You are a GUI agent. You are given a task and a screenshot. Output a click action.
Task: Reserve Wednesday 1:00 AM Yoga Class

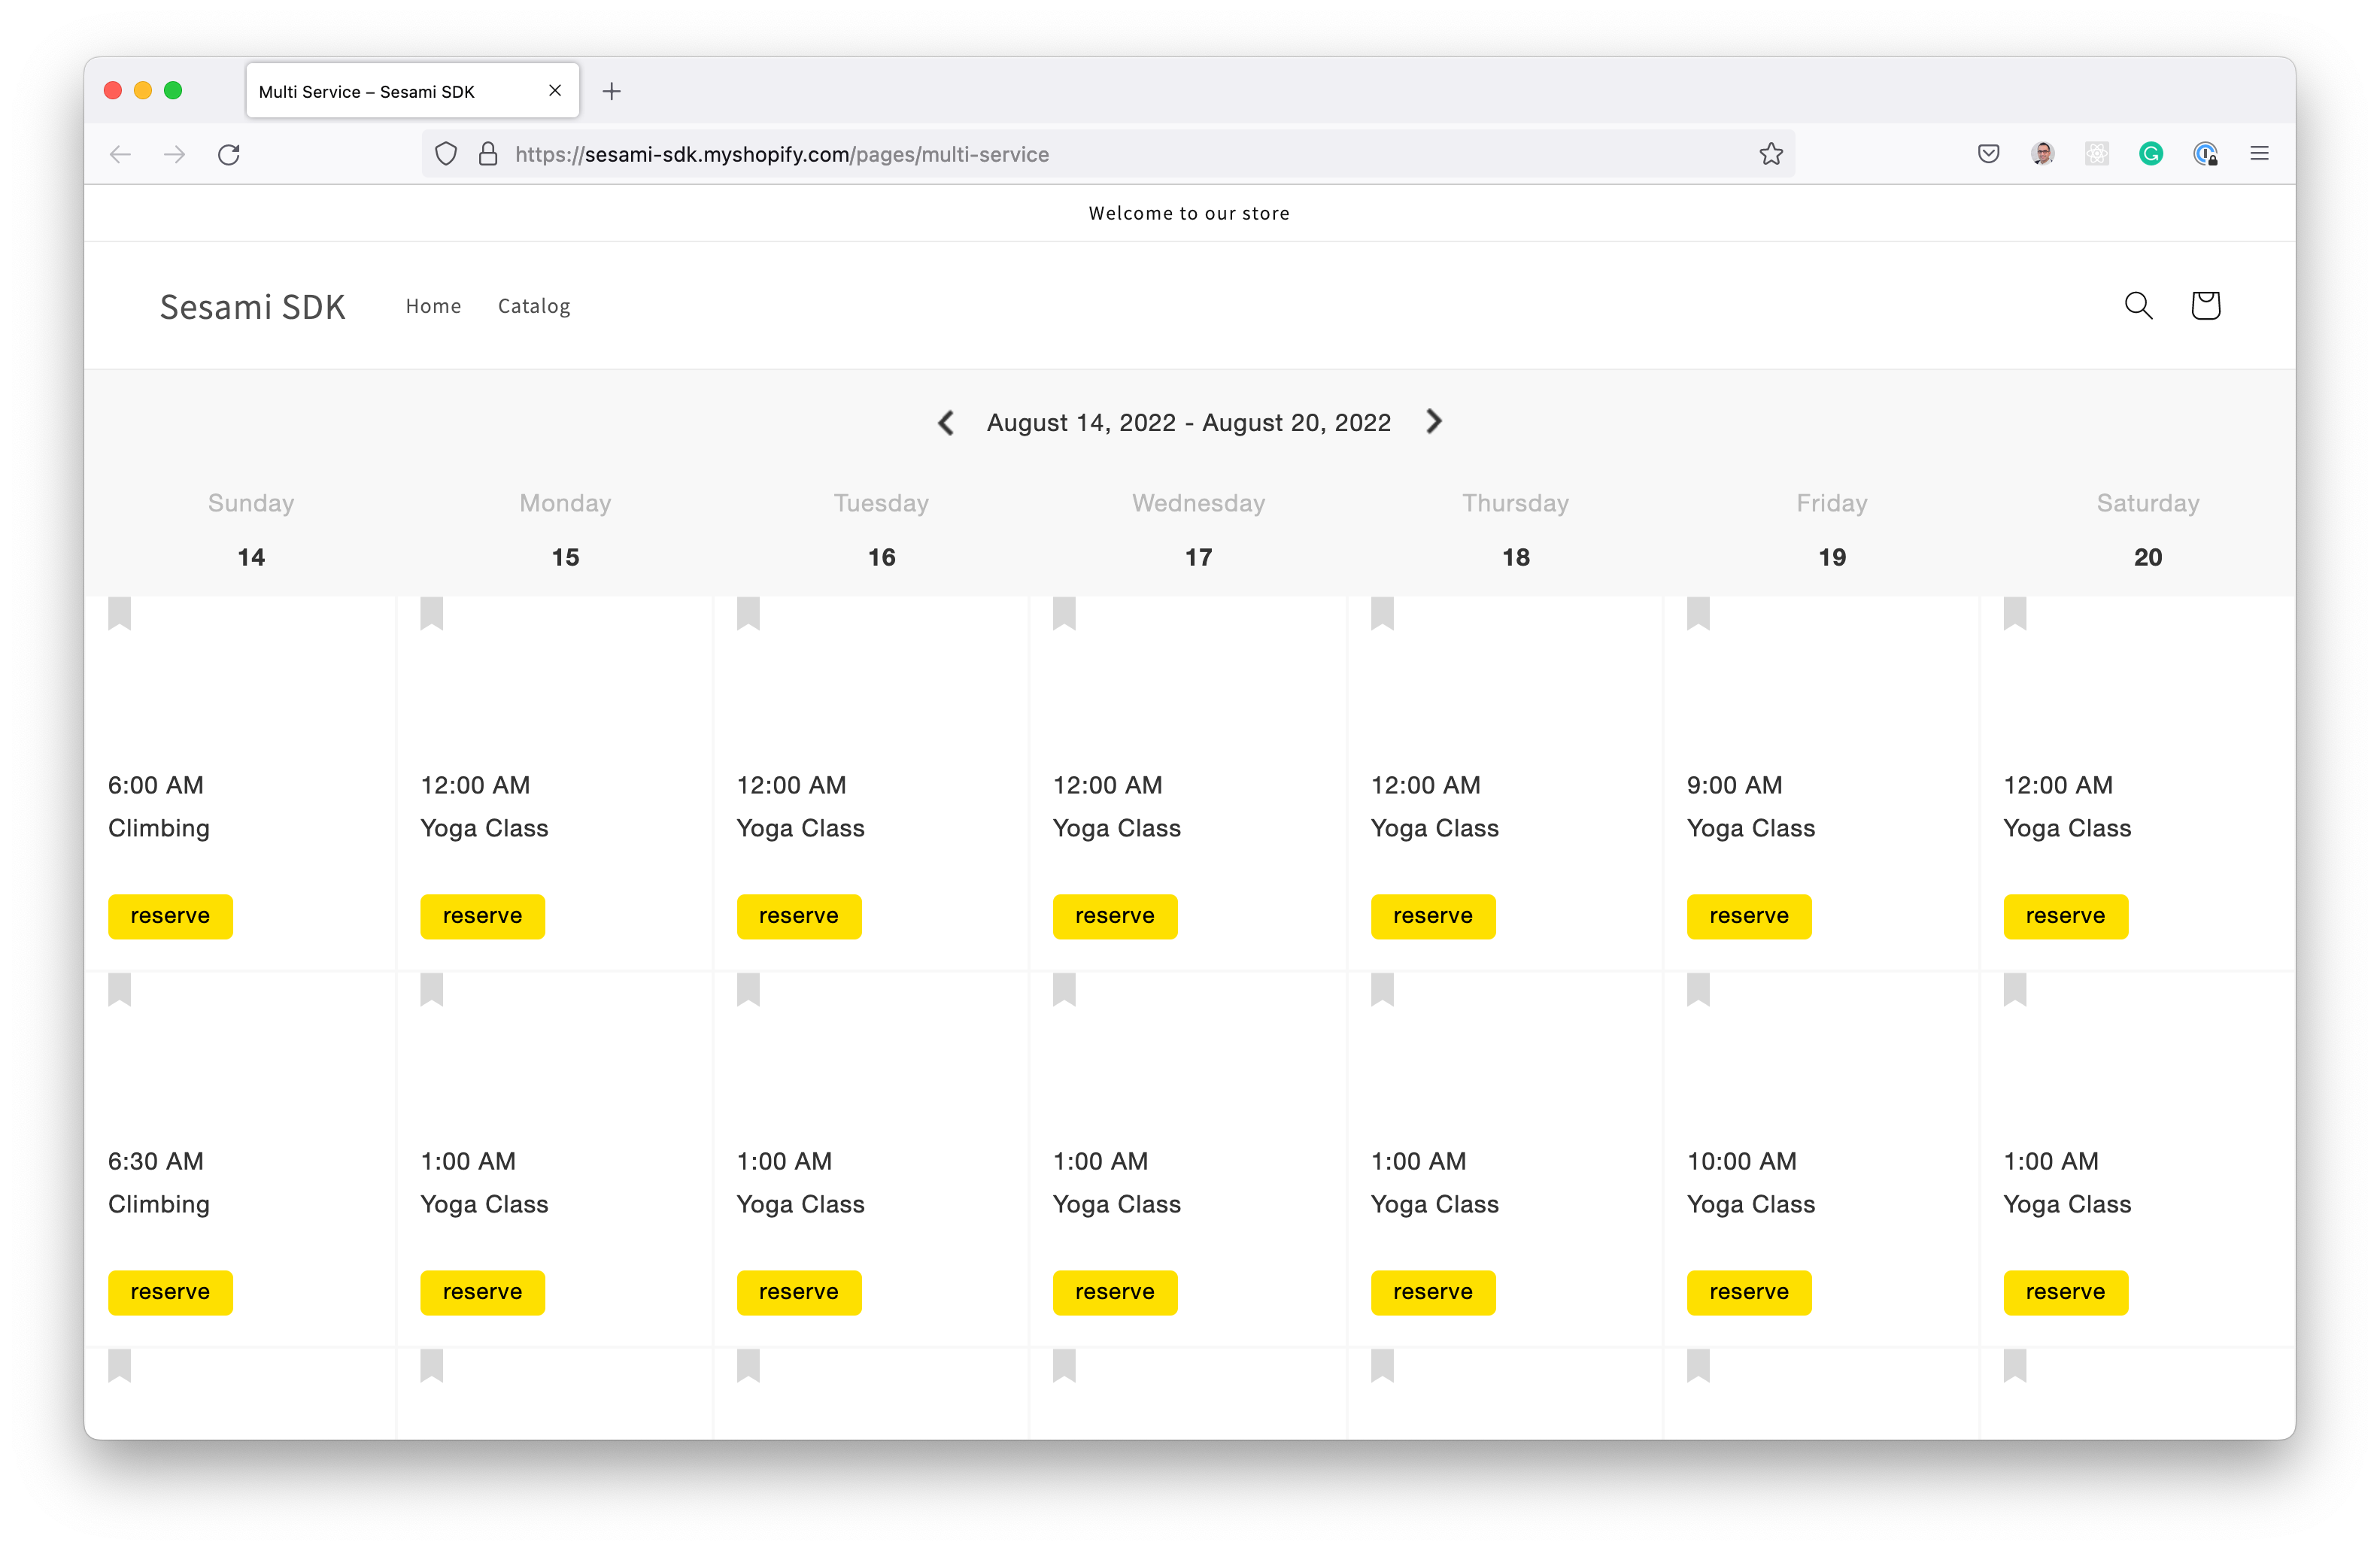point(1114,1292)
